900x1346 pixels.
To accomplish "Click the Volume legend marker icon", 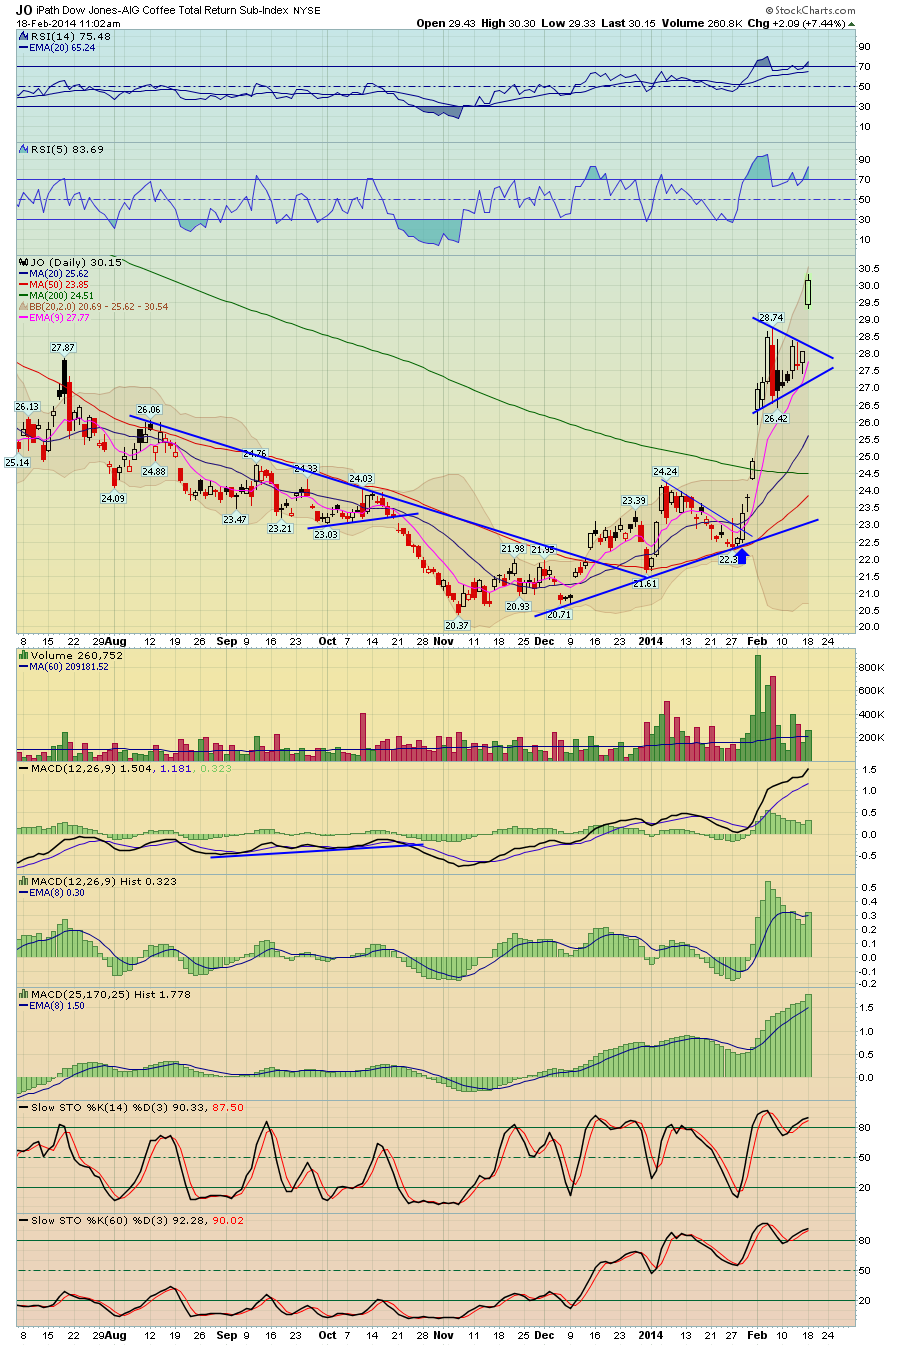I will (24, 656).
